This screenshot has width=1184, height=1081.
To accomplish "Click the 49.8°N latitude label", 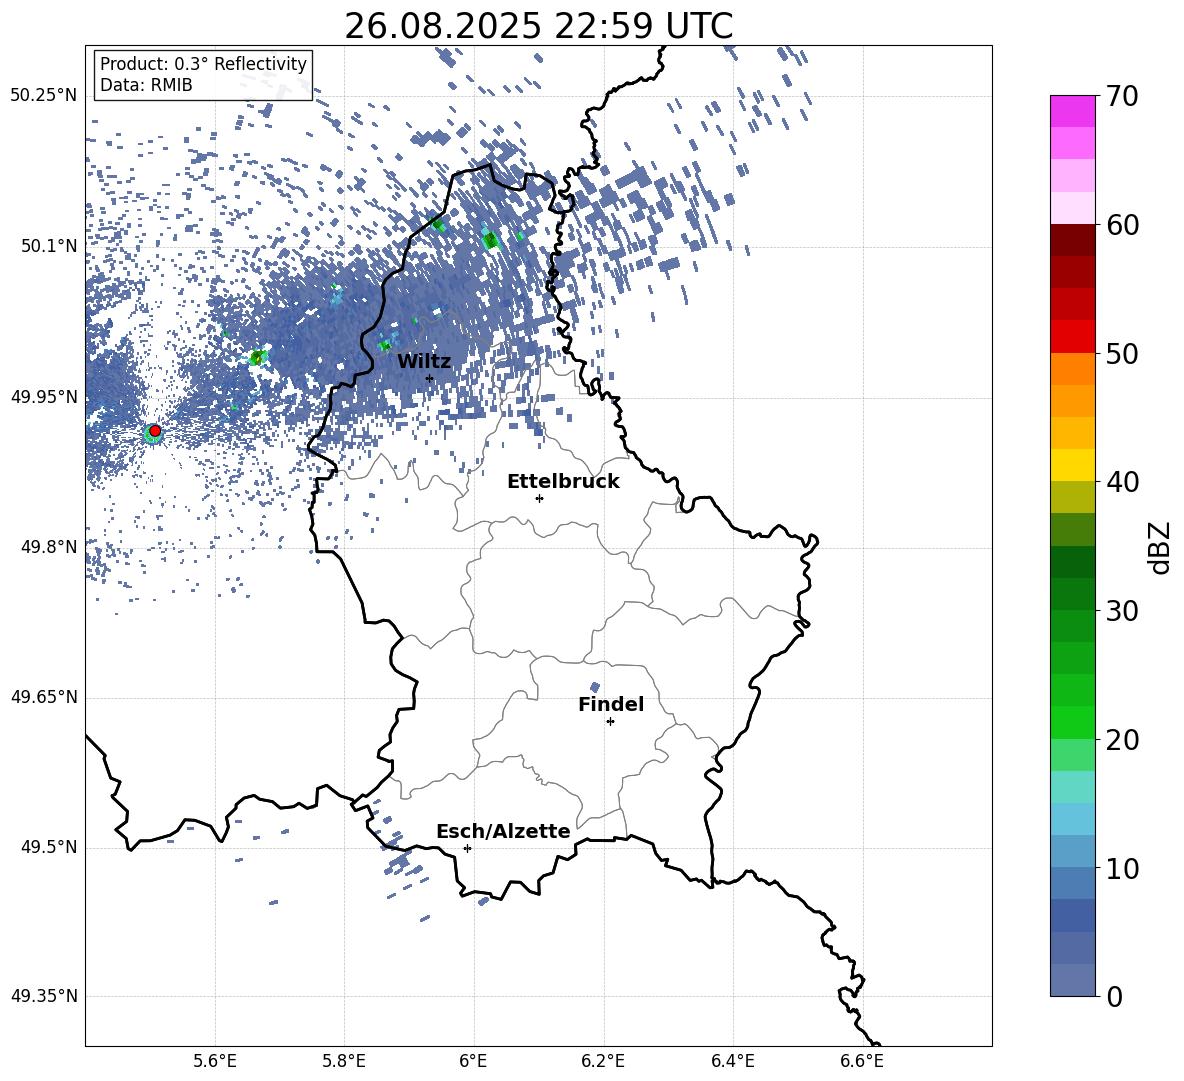I will point(49,547).
